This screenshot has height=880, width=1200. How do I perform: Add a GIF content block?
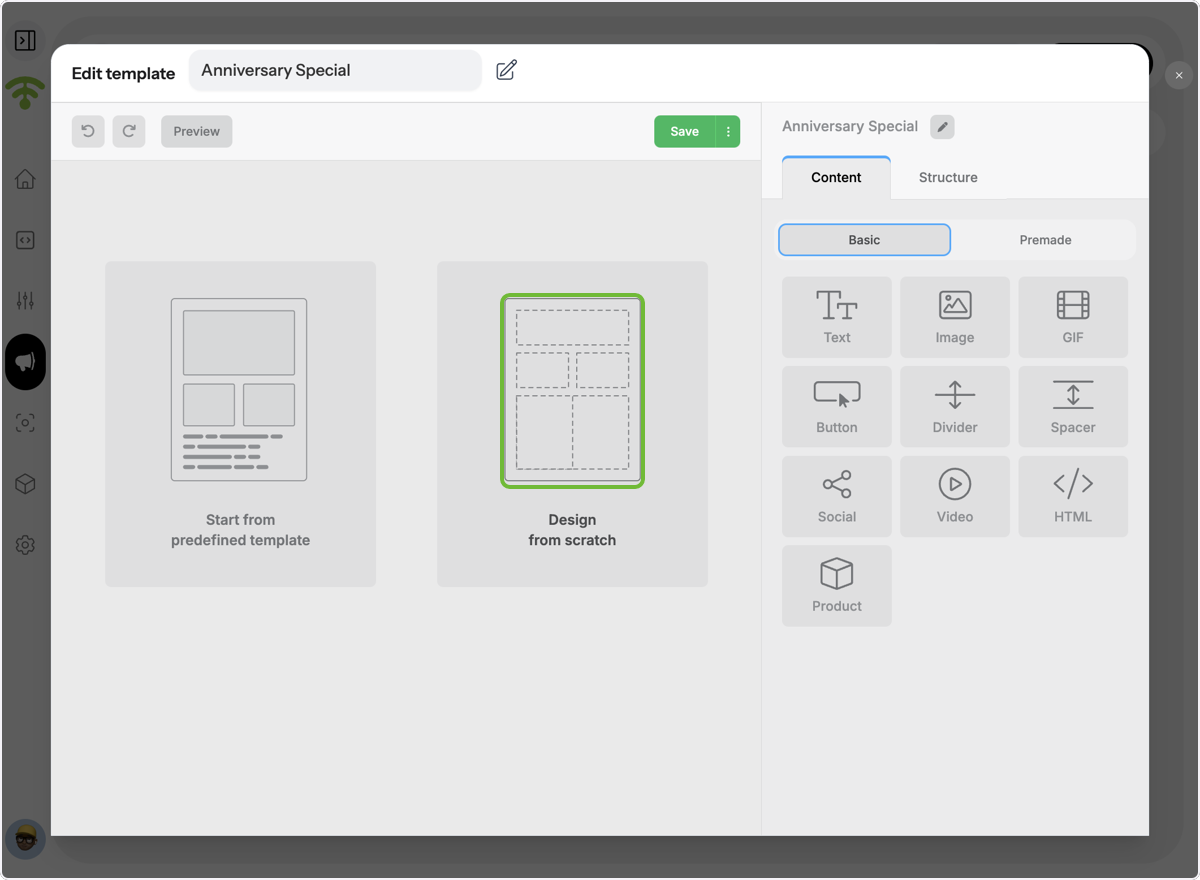coord(1073,317)
